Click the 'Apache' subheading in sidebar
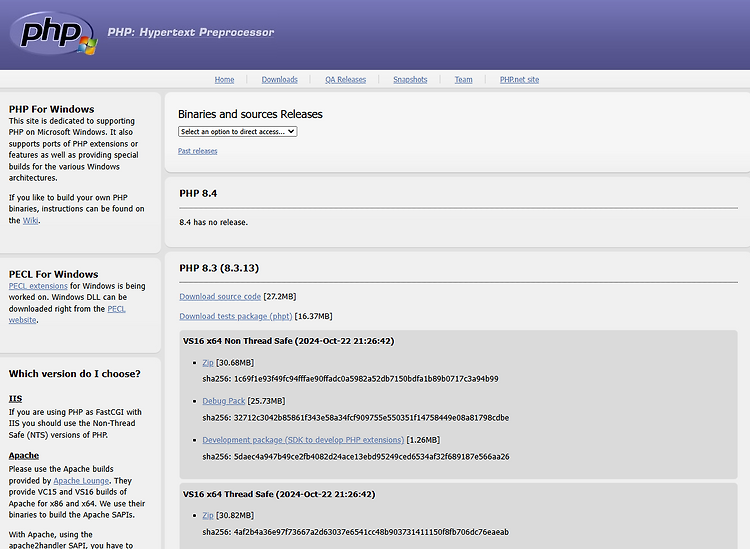 (x=24, y=455)
